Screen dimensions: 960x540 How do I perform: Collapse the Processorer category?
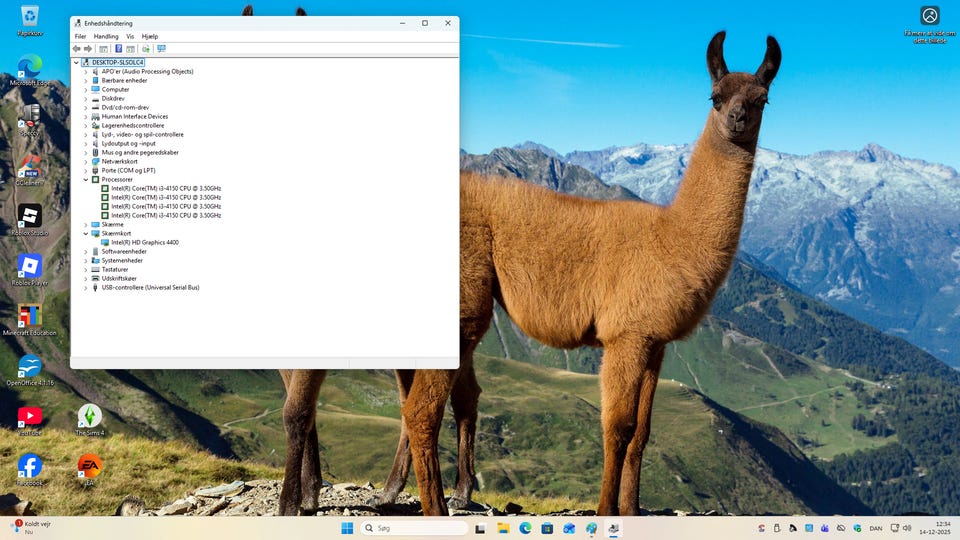(x=86, y=179)
